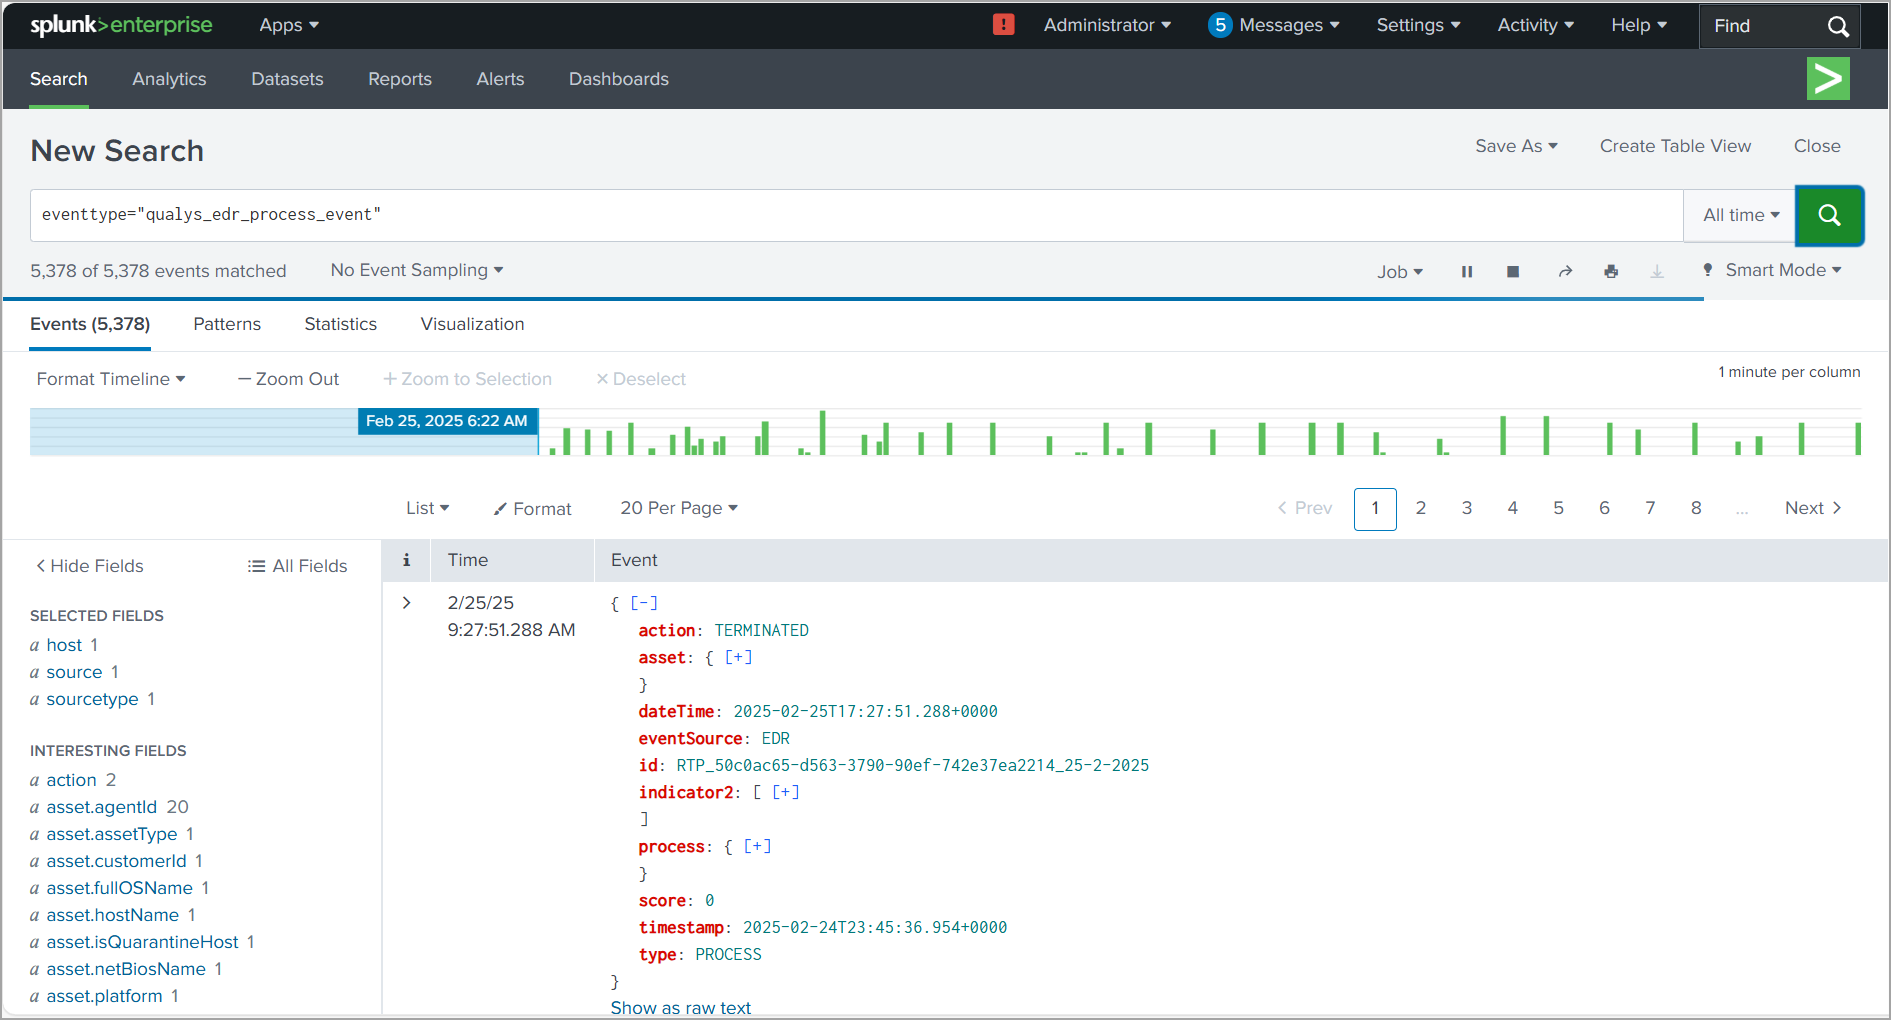Open the 20 Per Page dropdown
Screen dimensions: 1891x1020
678,508
